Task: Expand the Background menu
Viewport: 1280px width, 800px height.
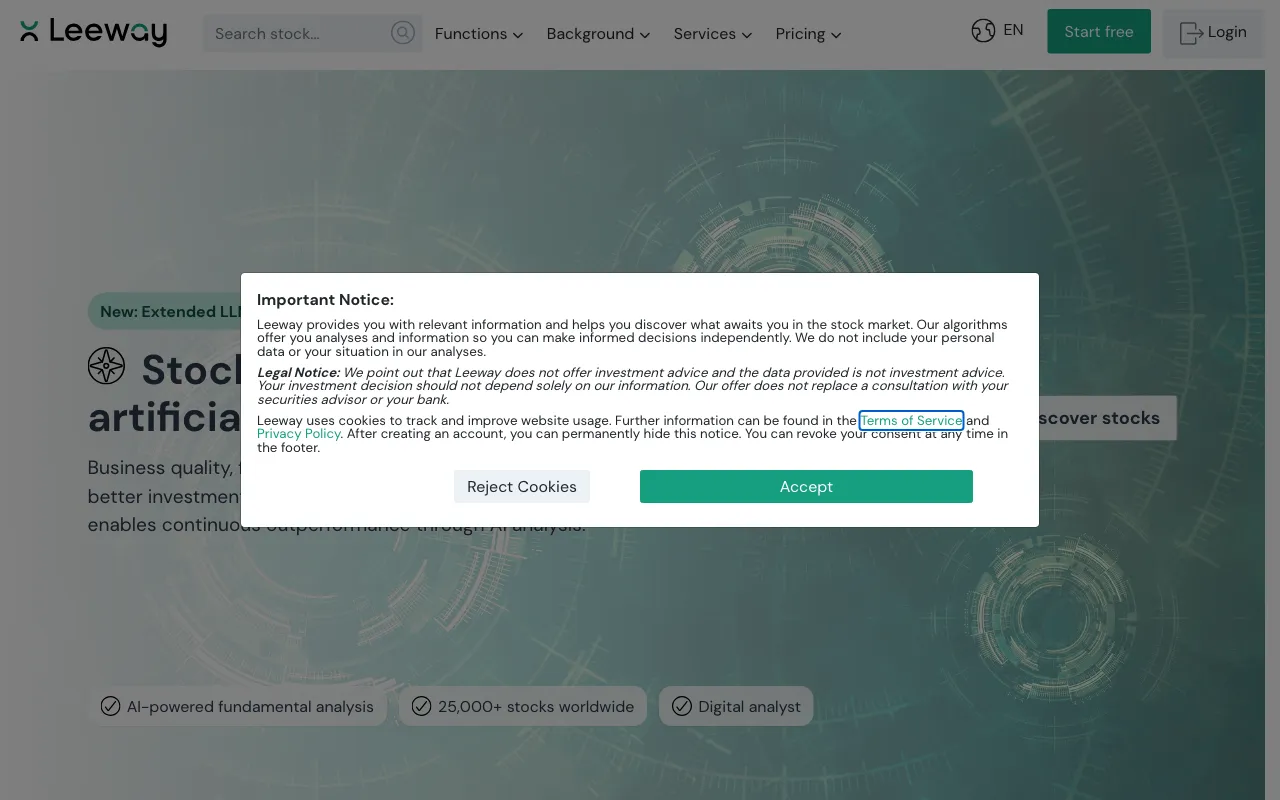Action: (598, 34)
